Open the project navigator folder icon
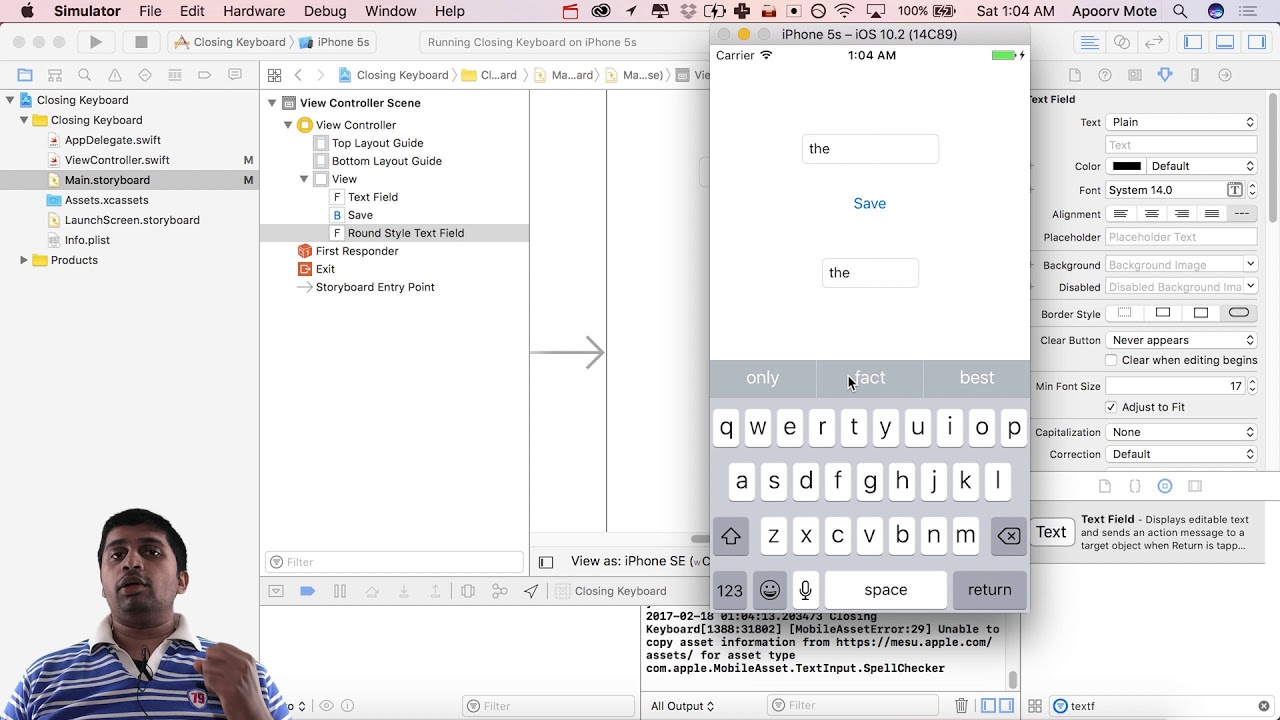Image resolution: width=1280 pixels, height=720 pixels. [x=25, y=75]
